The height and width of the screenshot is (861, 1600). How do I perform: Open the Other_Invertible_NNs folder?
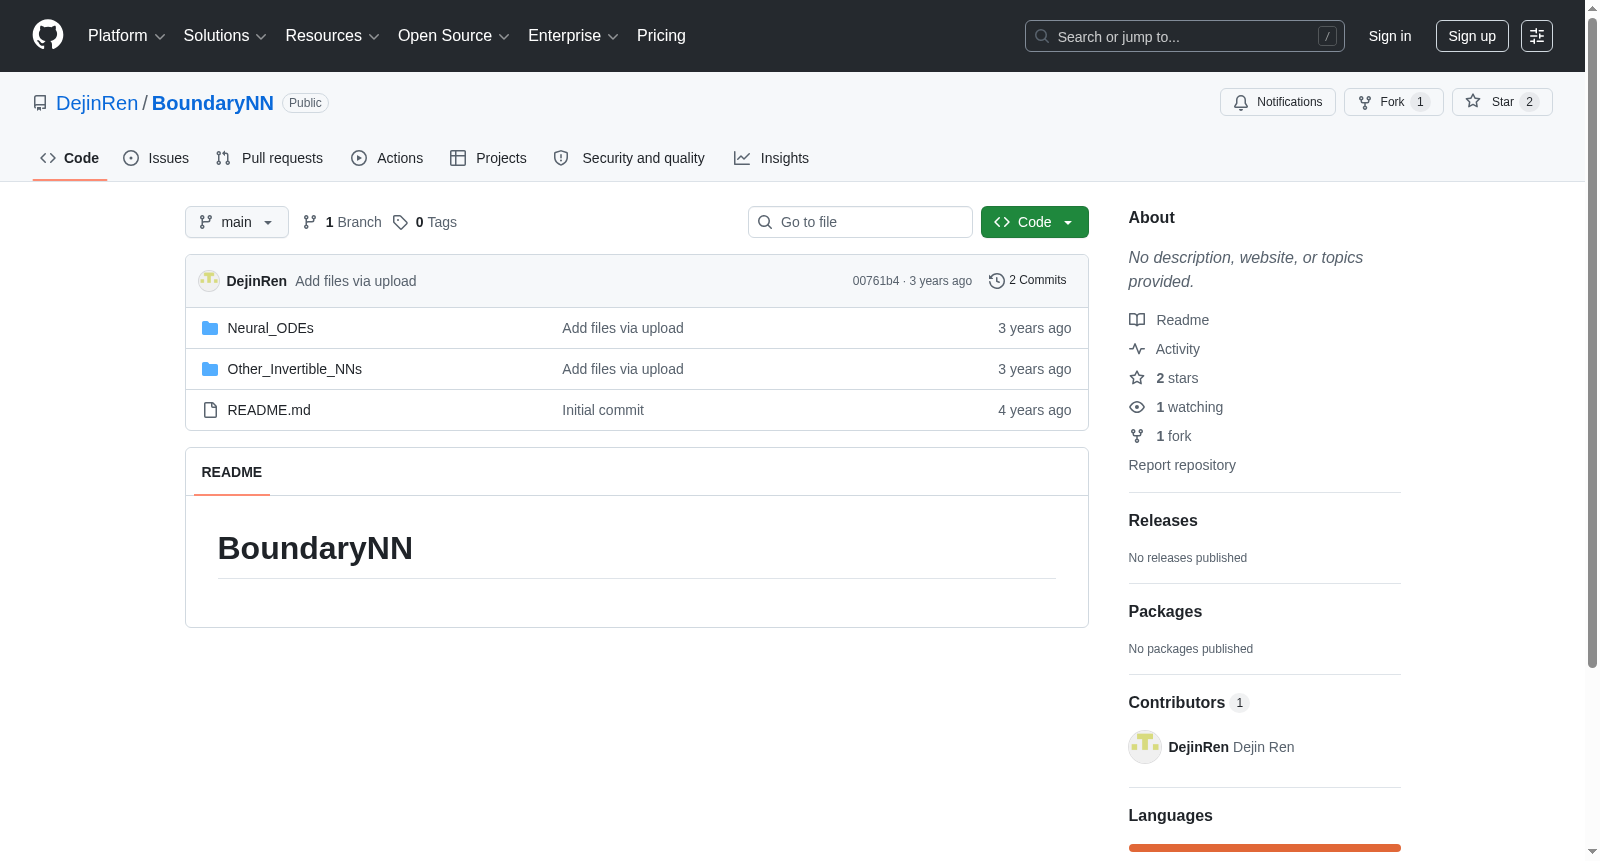(295, 369)
